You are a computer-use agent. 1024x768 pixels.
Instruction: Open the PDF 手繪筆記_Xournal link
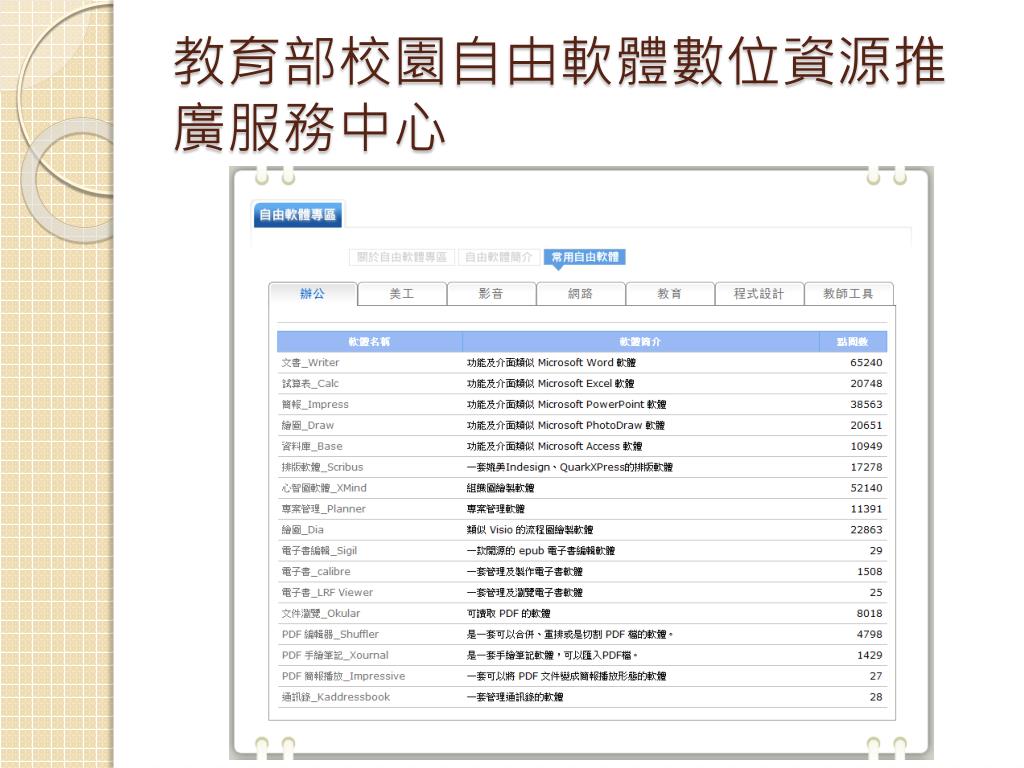coord(335,655)
